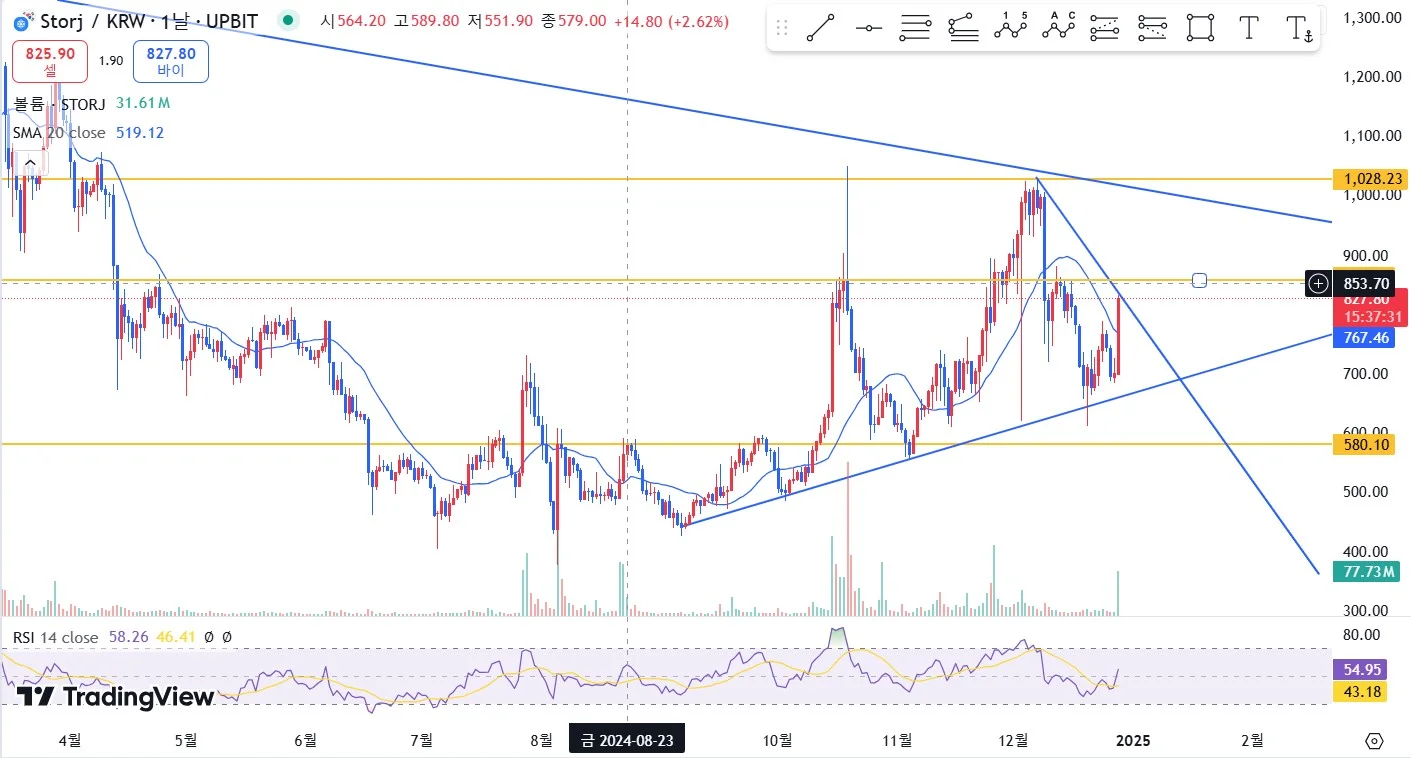Click the 579.00 close price value

click(x=580, y=21)
